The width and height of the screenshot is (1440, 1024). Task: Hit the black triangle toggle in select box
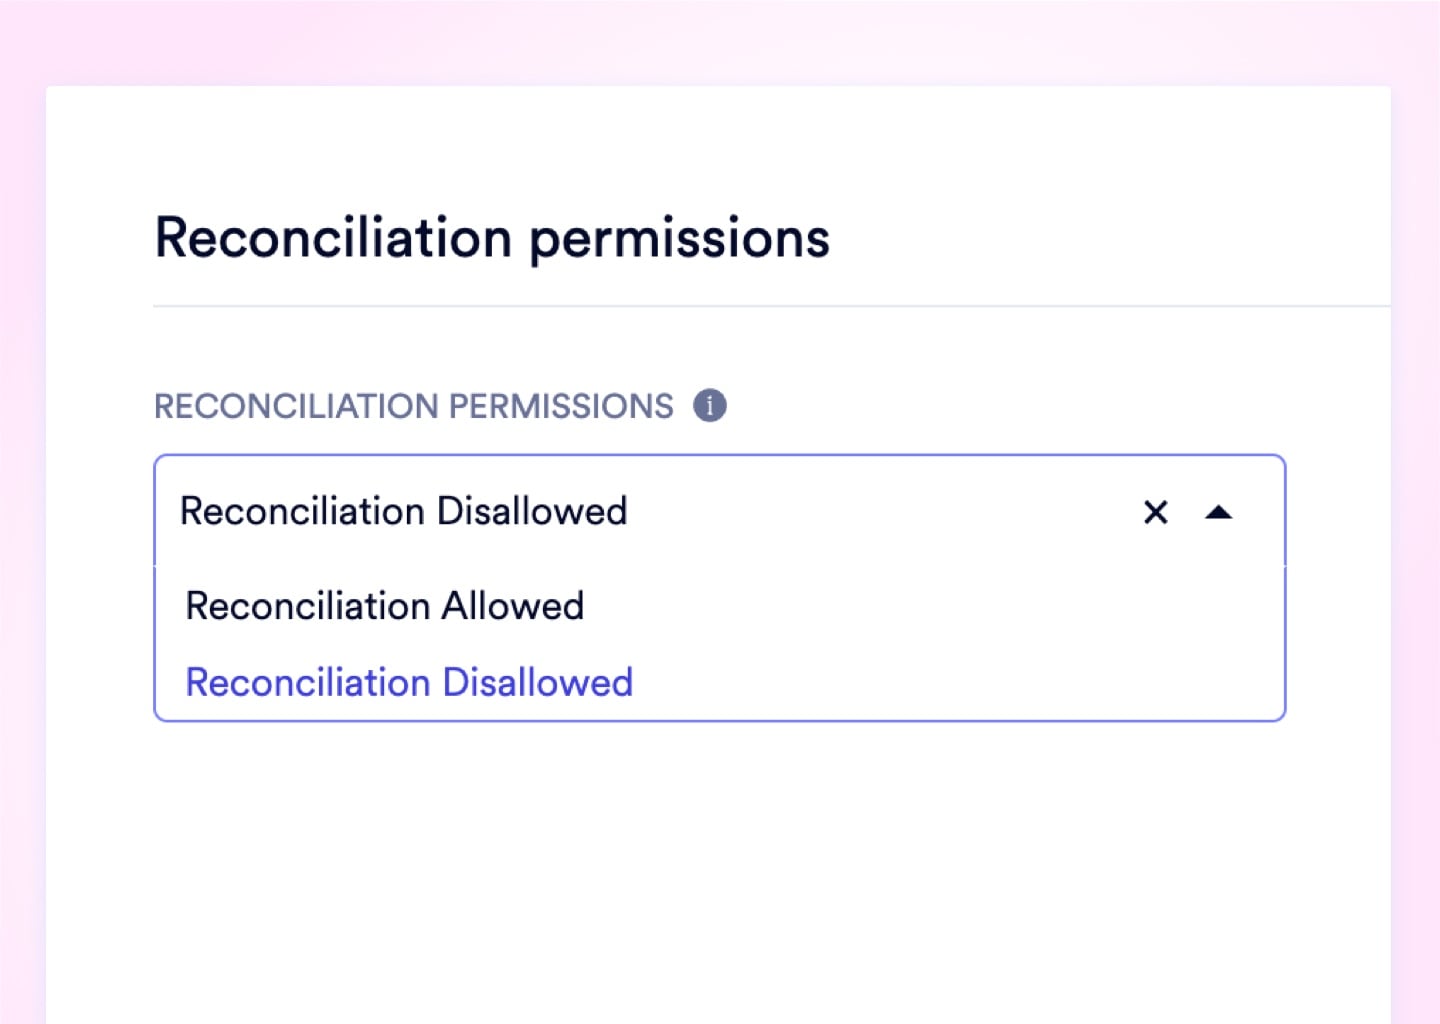tap(1218, 512)
